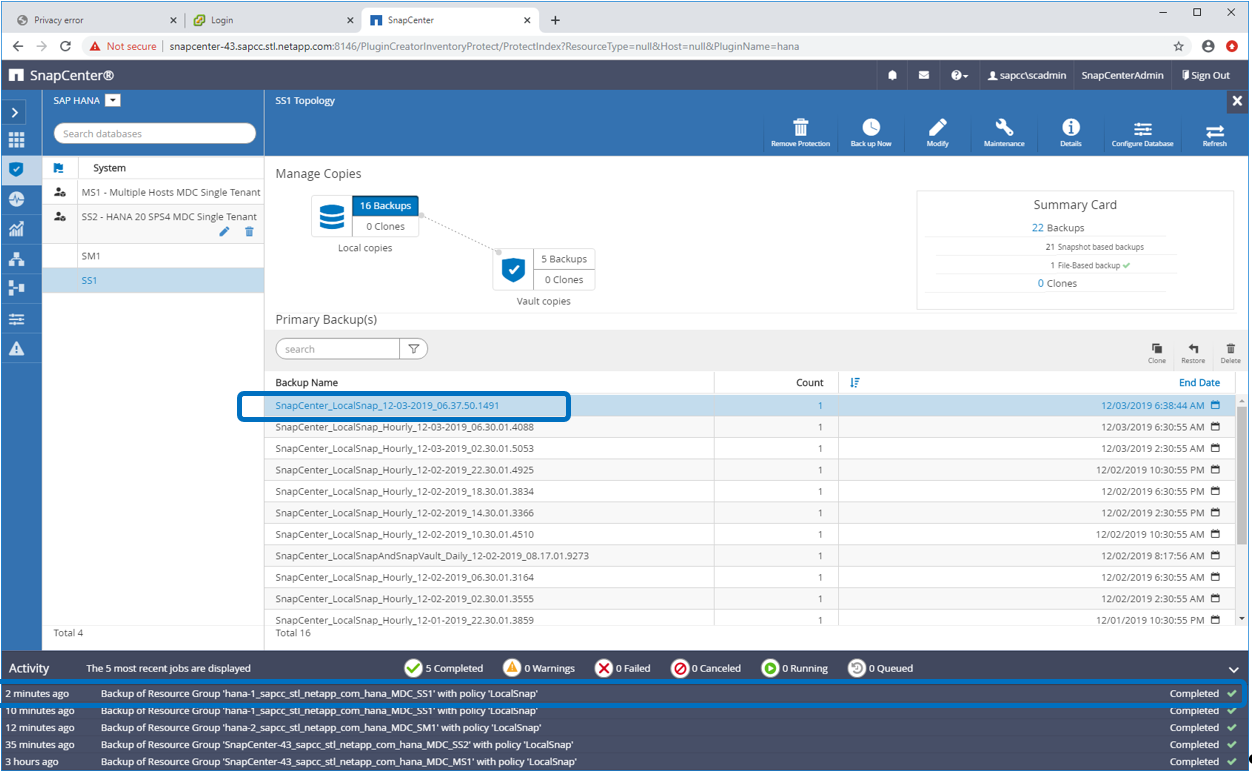The height and width of the screenshot is (772, 1252).
Task: Click the Remove Protection trash icon
Action: click(800, 128)
